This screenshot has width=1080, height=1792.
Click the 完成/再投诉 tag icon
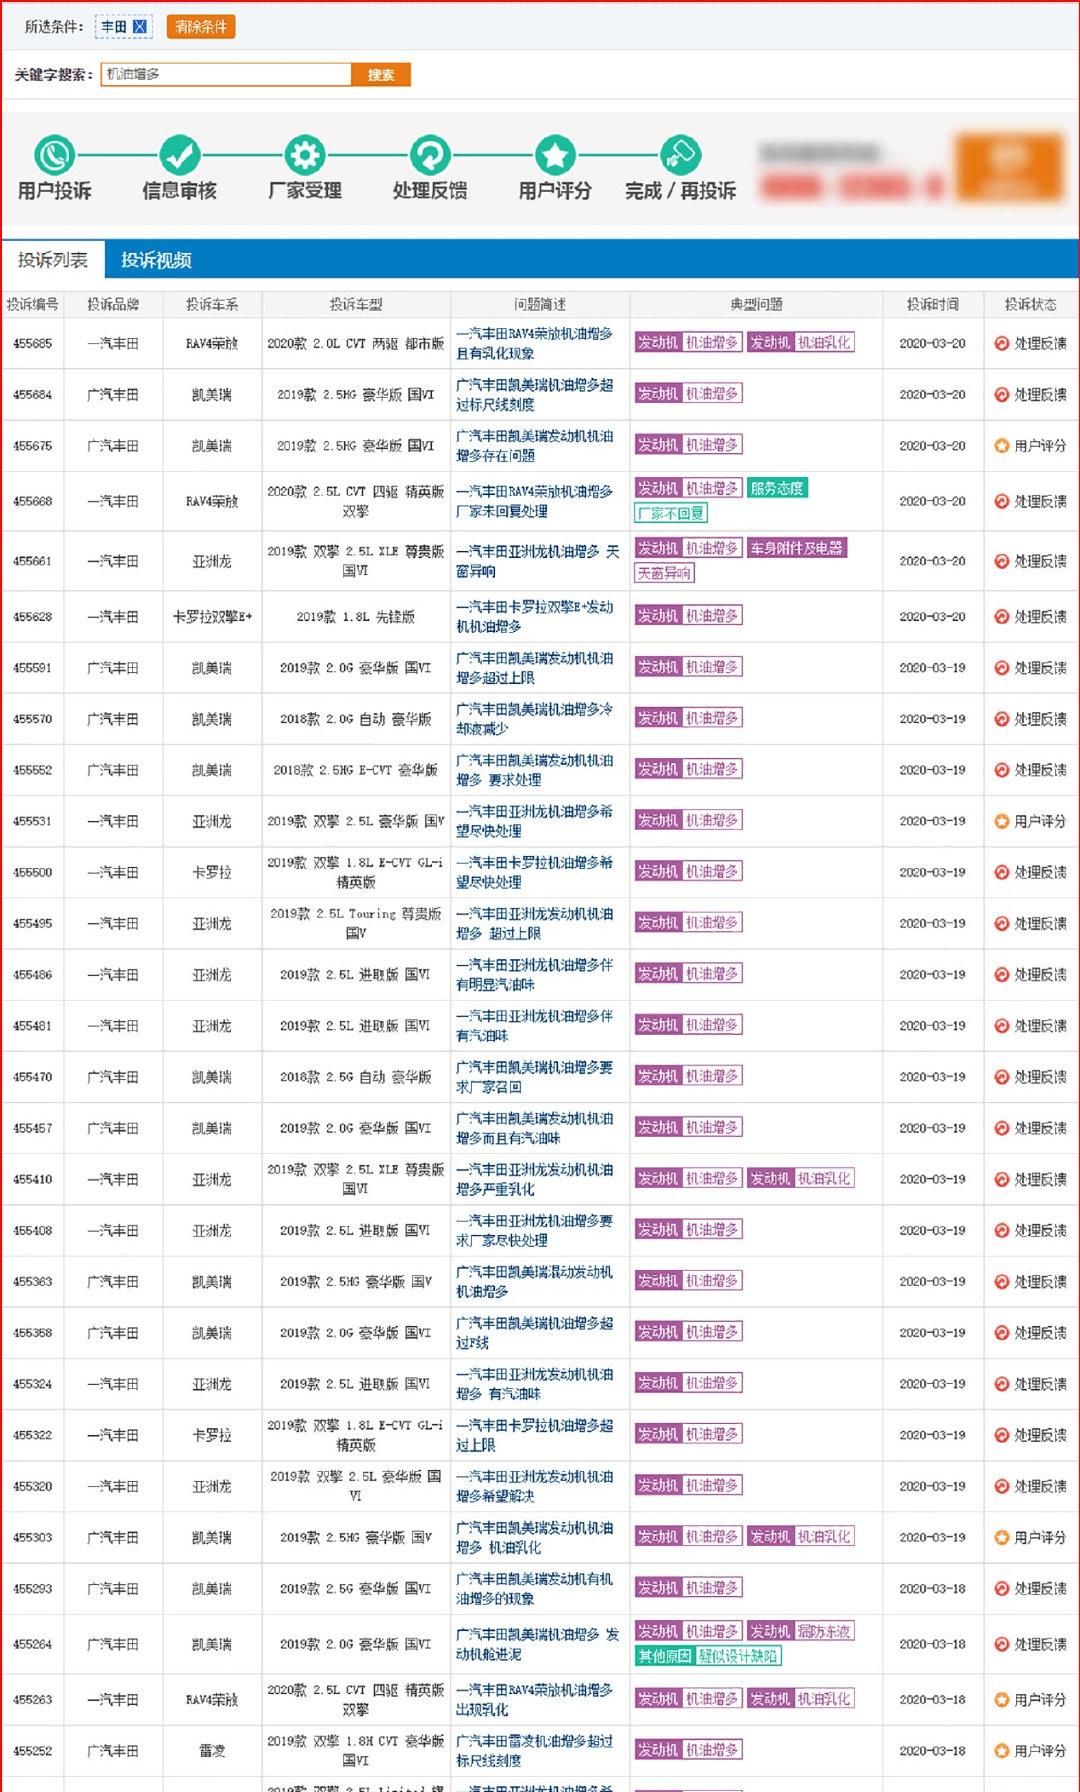coord(680,155)
